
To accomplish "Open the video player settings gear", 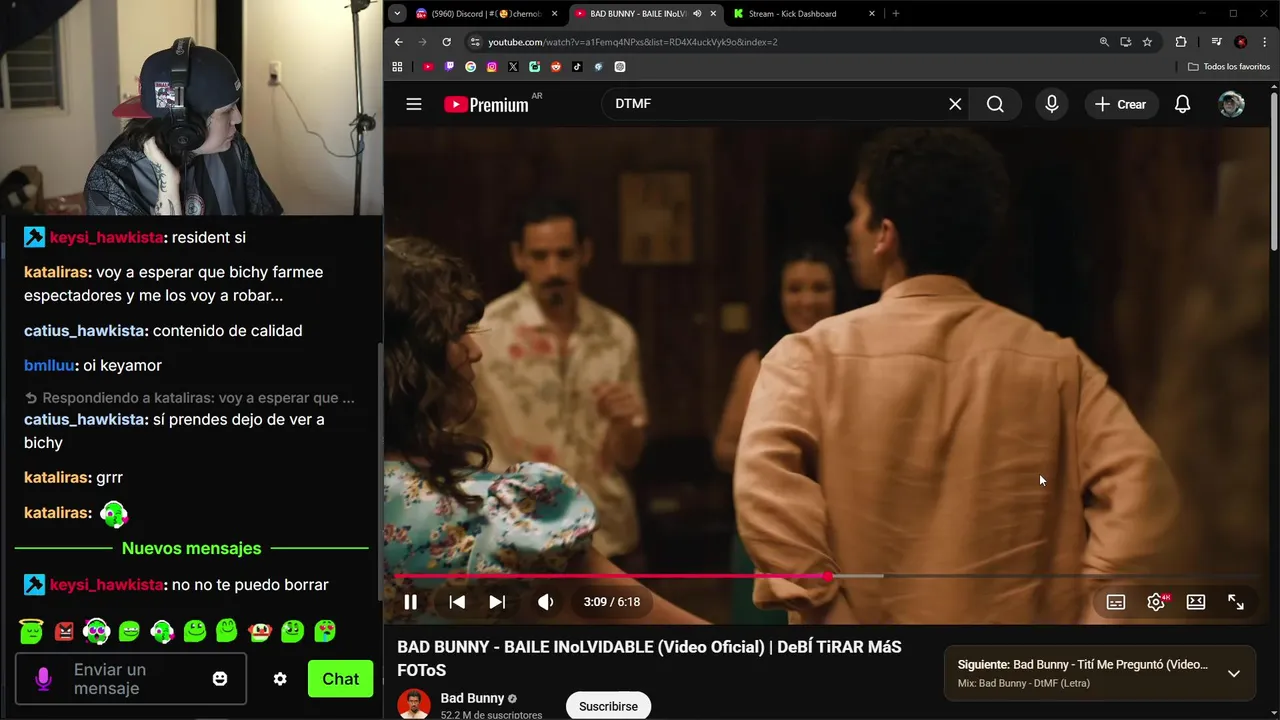I will coord(1156,602).
